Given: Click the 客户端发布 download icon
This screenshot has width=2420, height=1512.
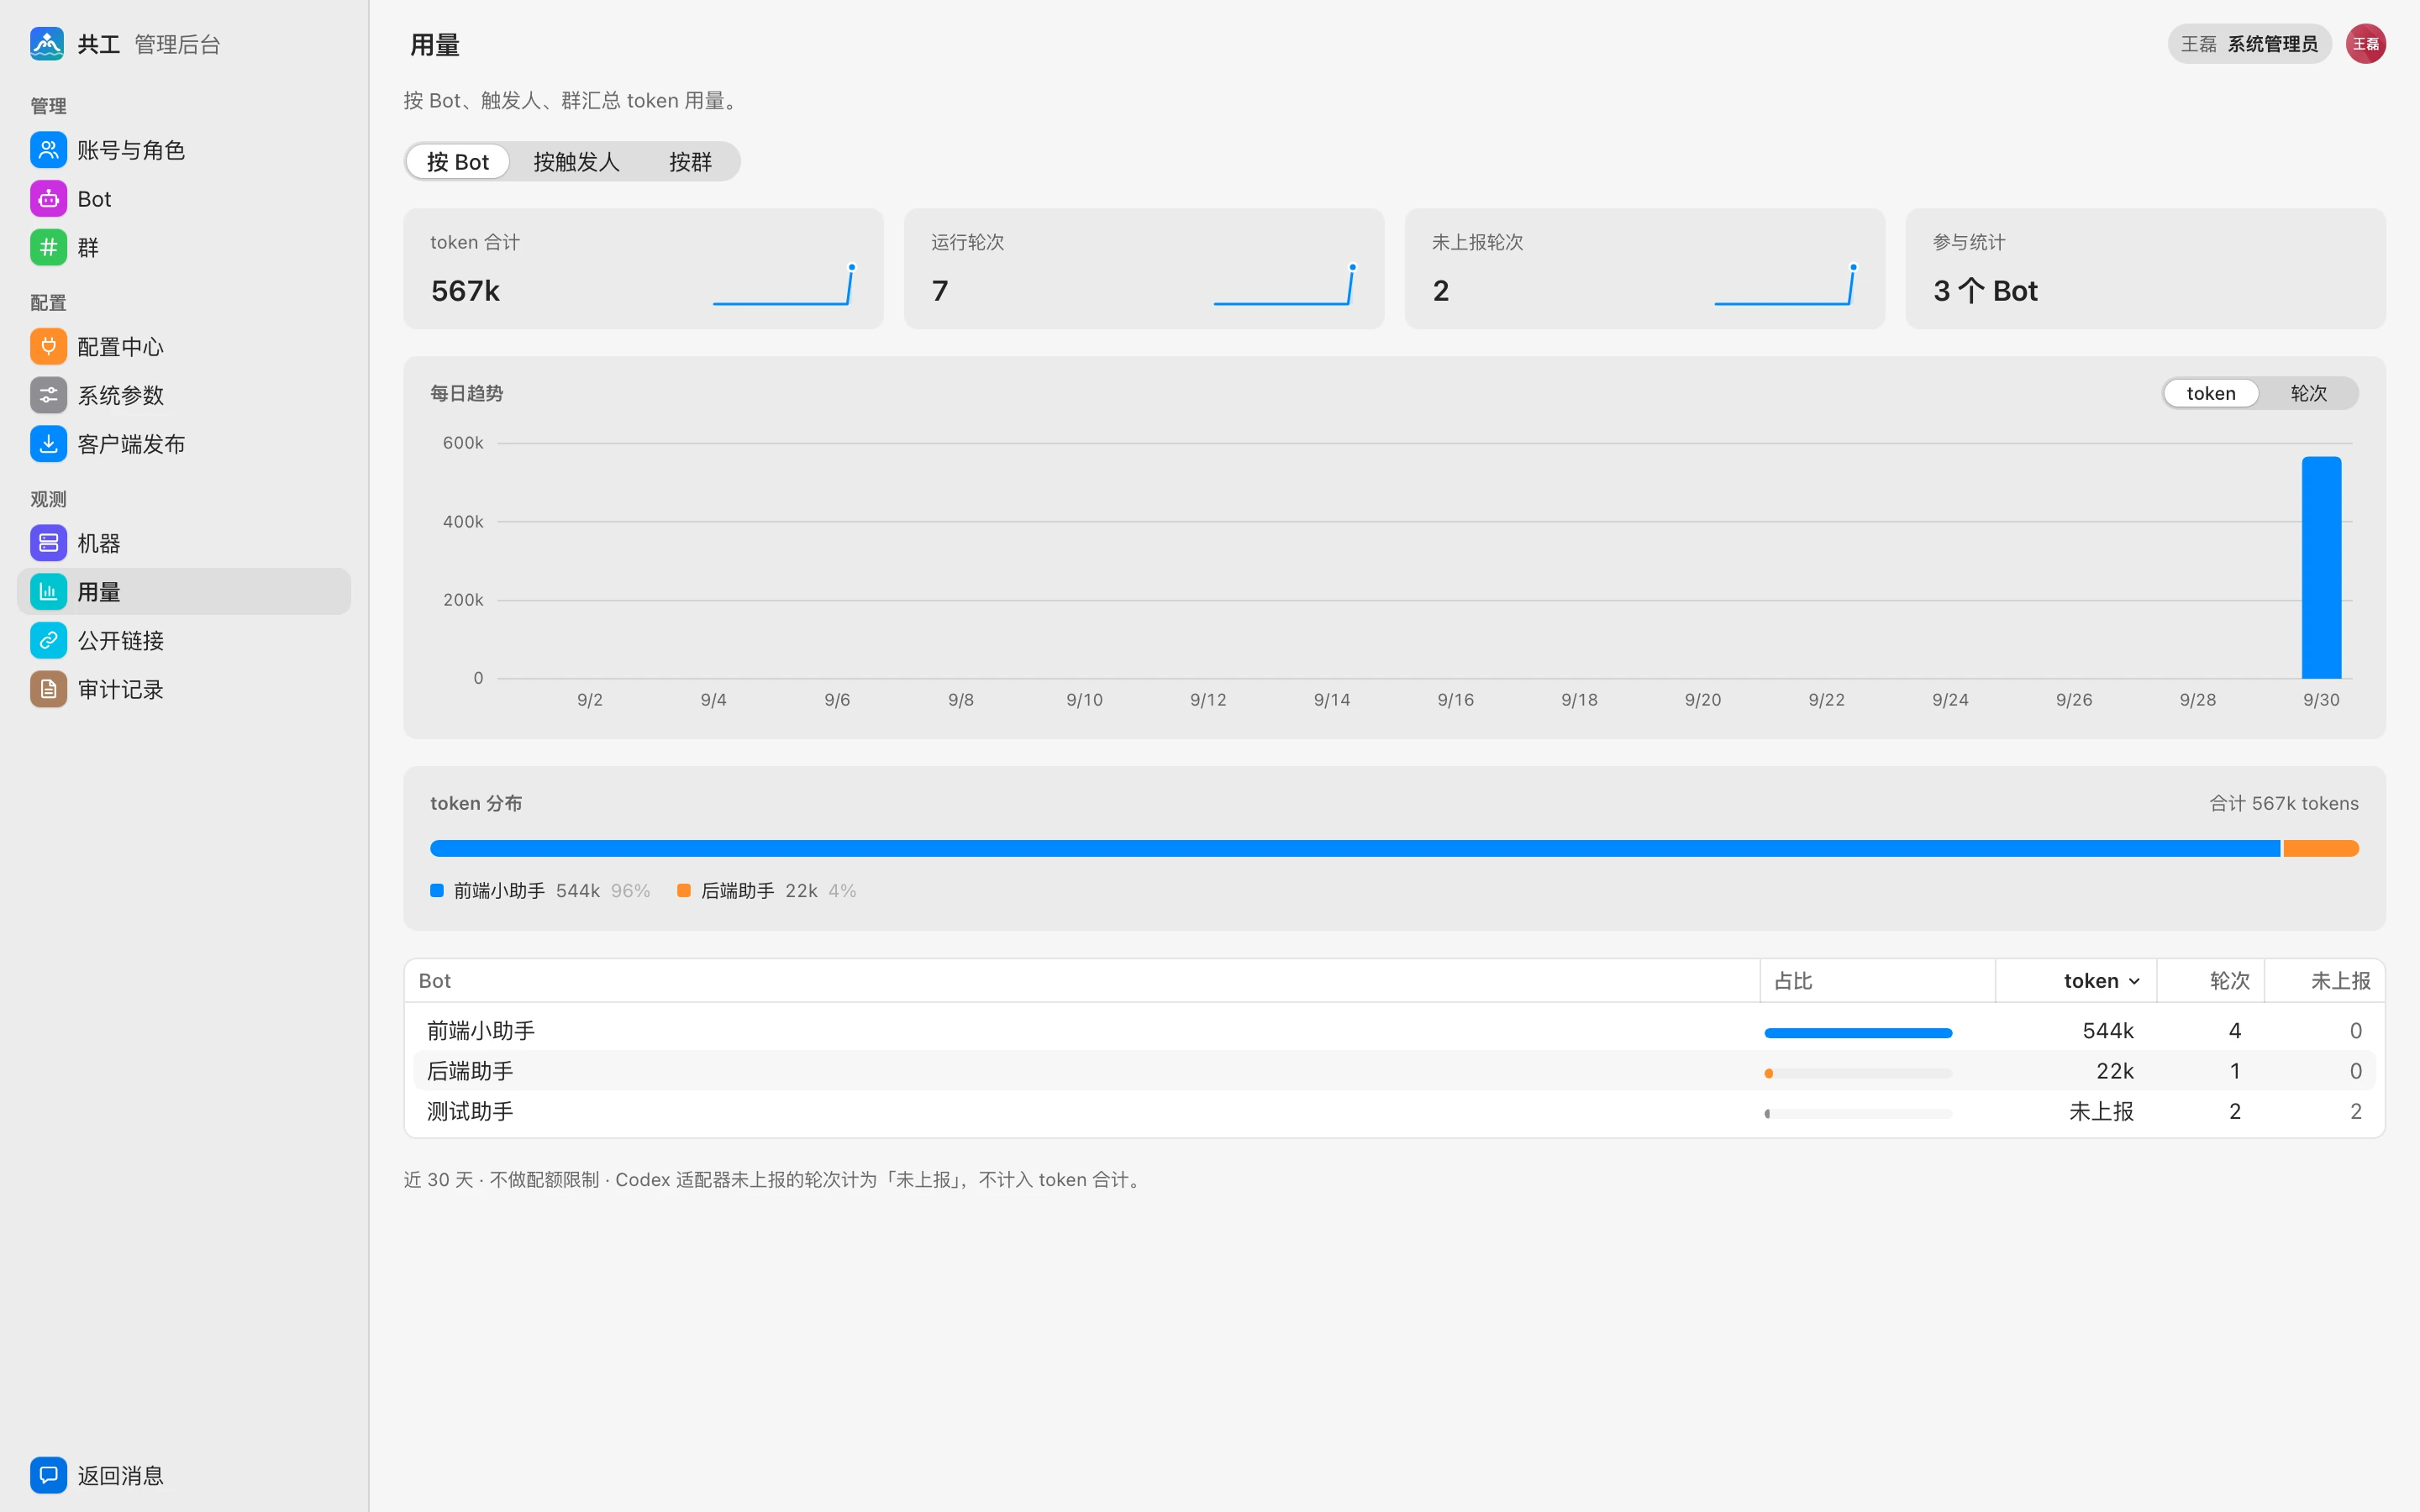Looking at the screenshot, I should point(48,444).
